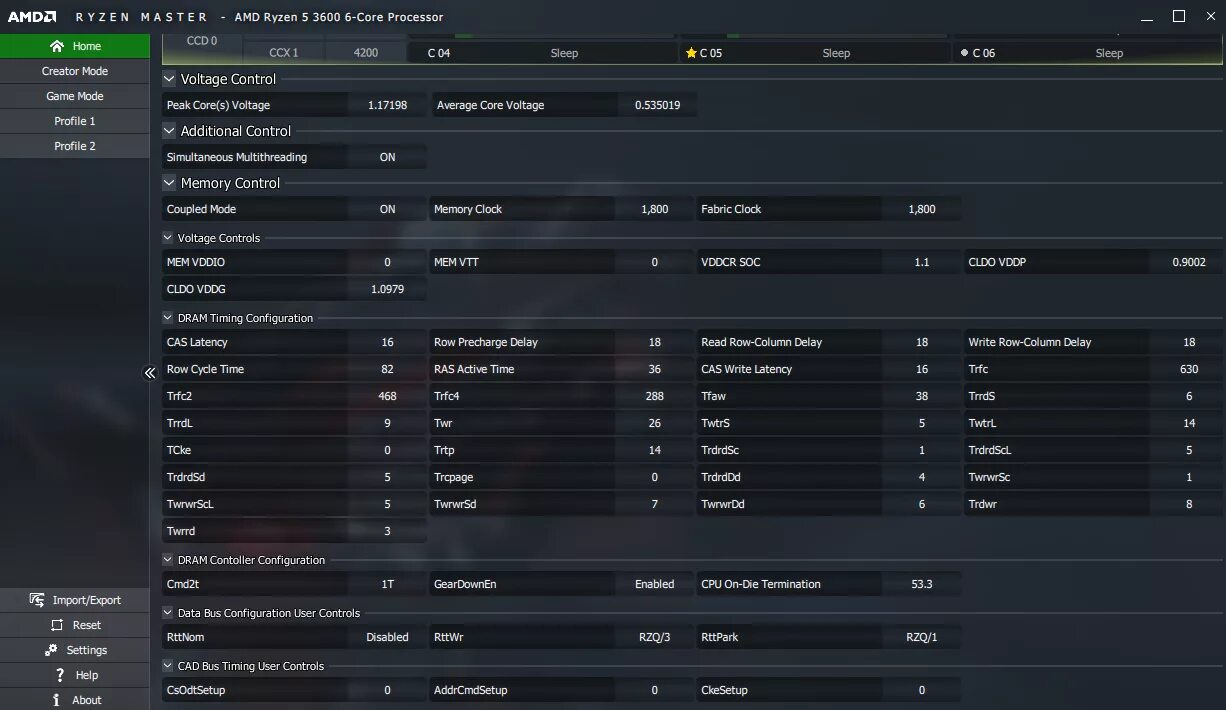This screenshot has width=1226, height=710.
Task: Click the Fabric Clock 1,800 field
Action: pos(921,209)
